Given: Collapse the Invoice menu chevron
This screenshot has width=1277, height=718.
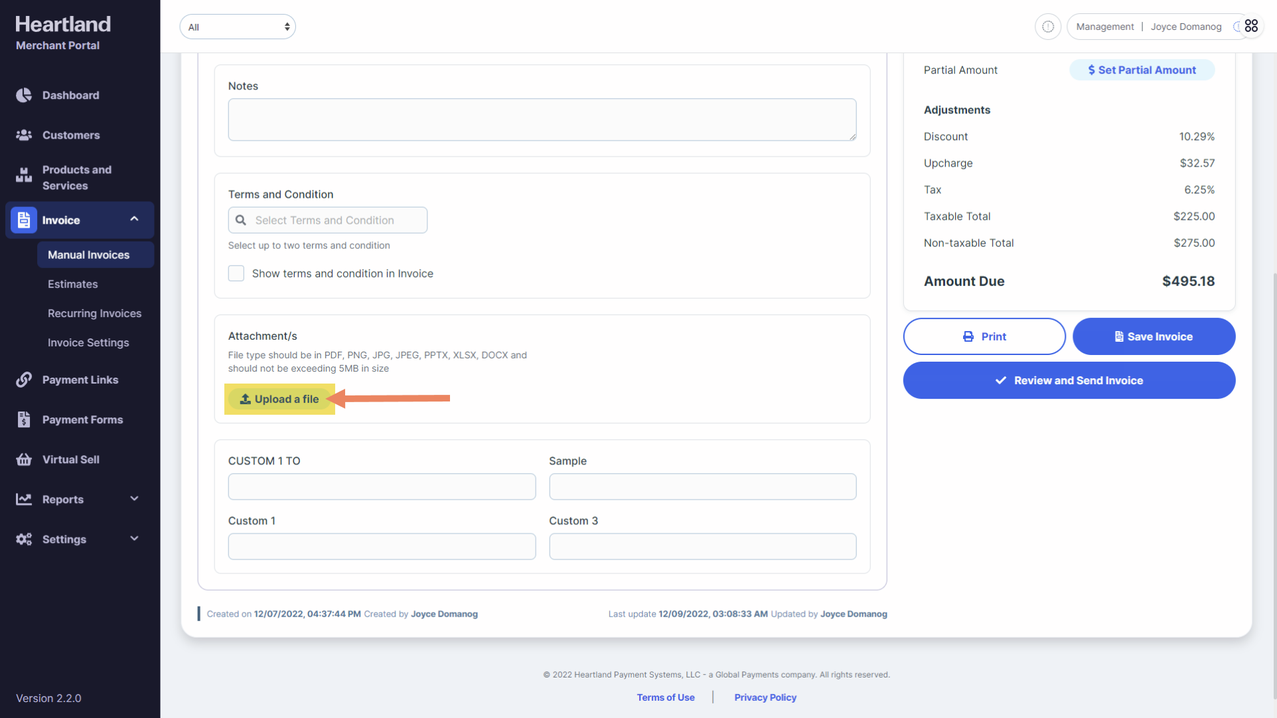Looking at the screenshot, I should pyautogui.click(x=134, y=219).
